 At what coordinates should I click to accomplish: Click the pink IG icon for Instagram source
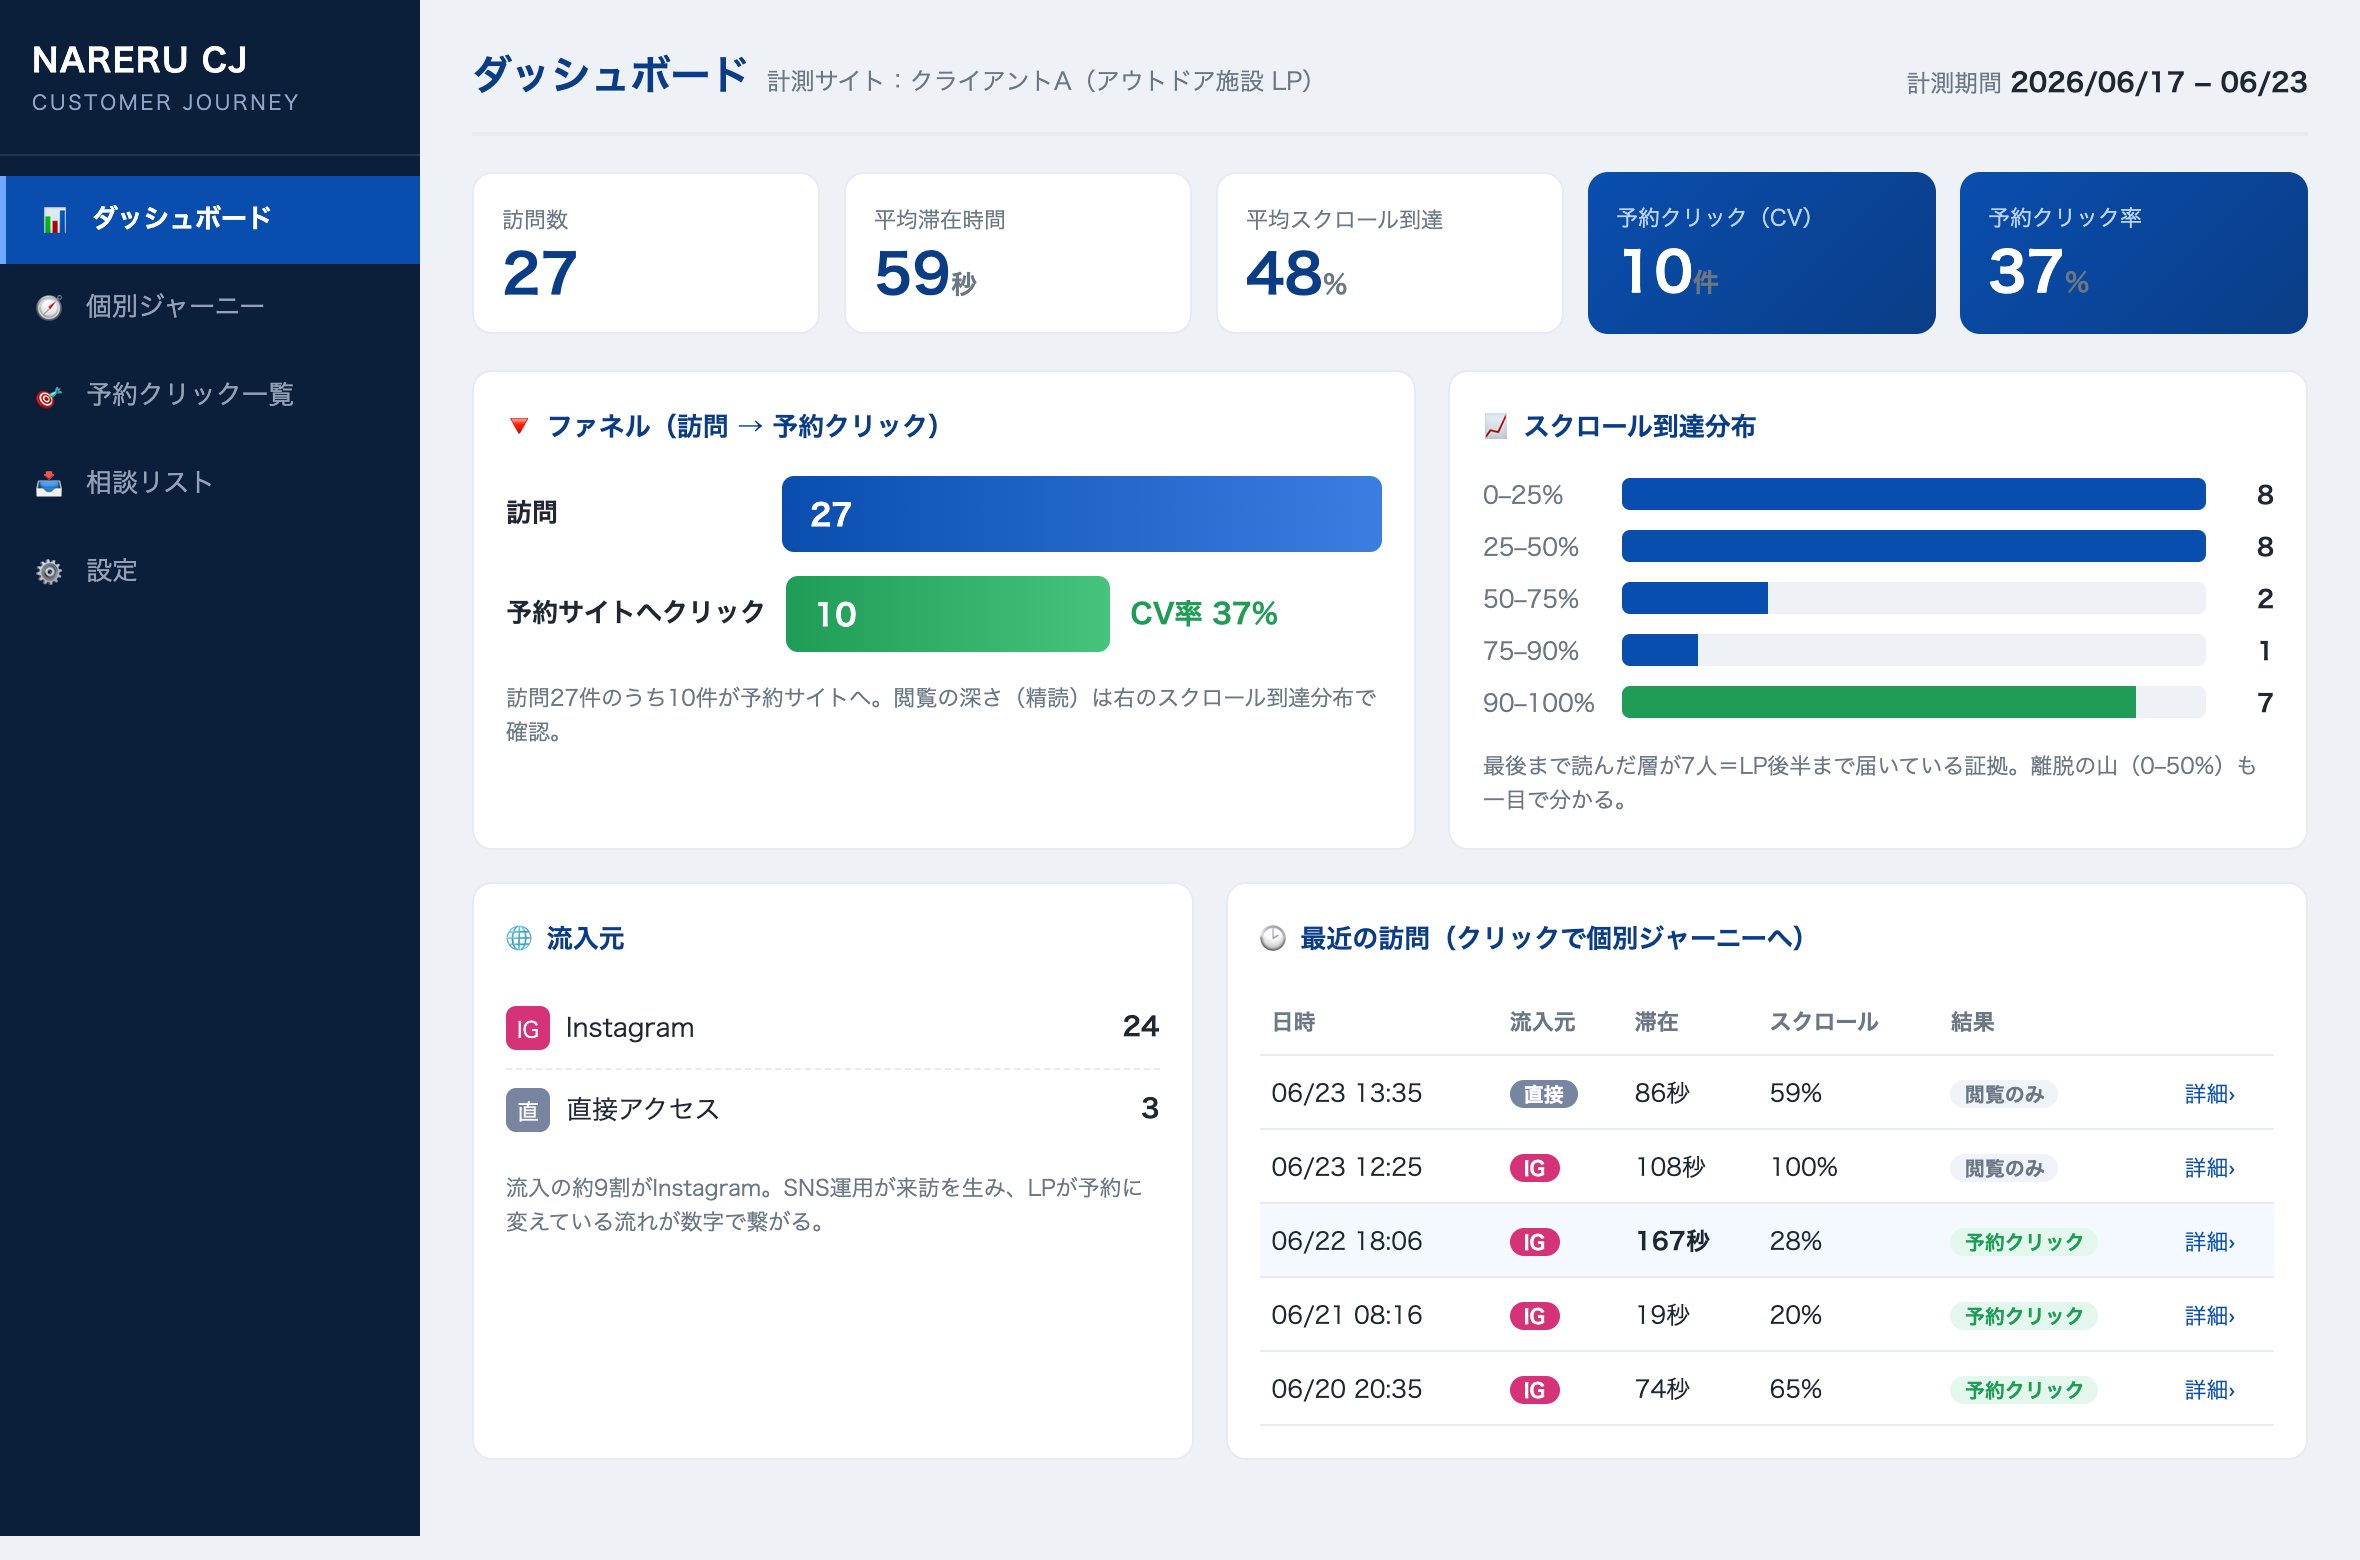[x=528, y=1028]
